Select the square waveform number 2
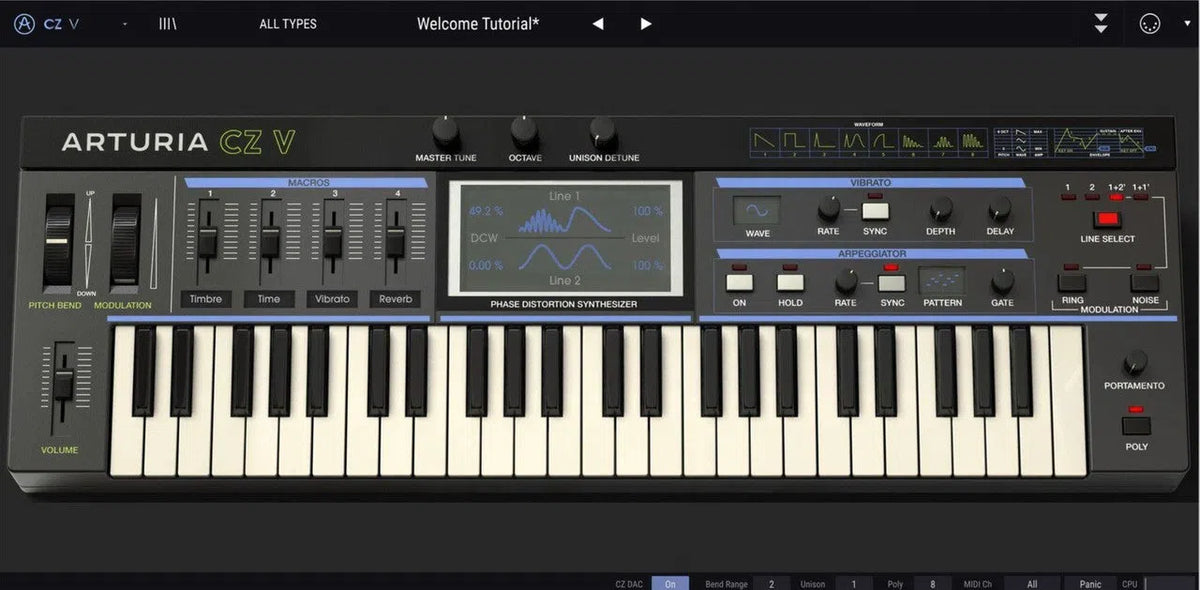Screen dimensions: 1200x590 [x=794, y=143]
